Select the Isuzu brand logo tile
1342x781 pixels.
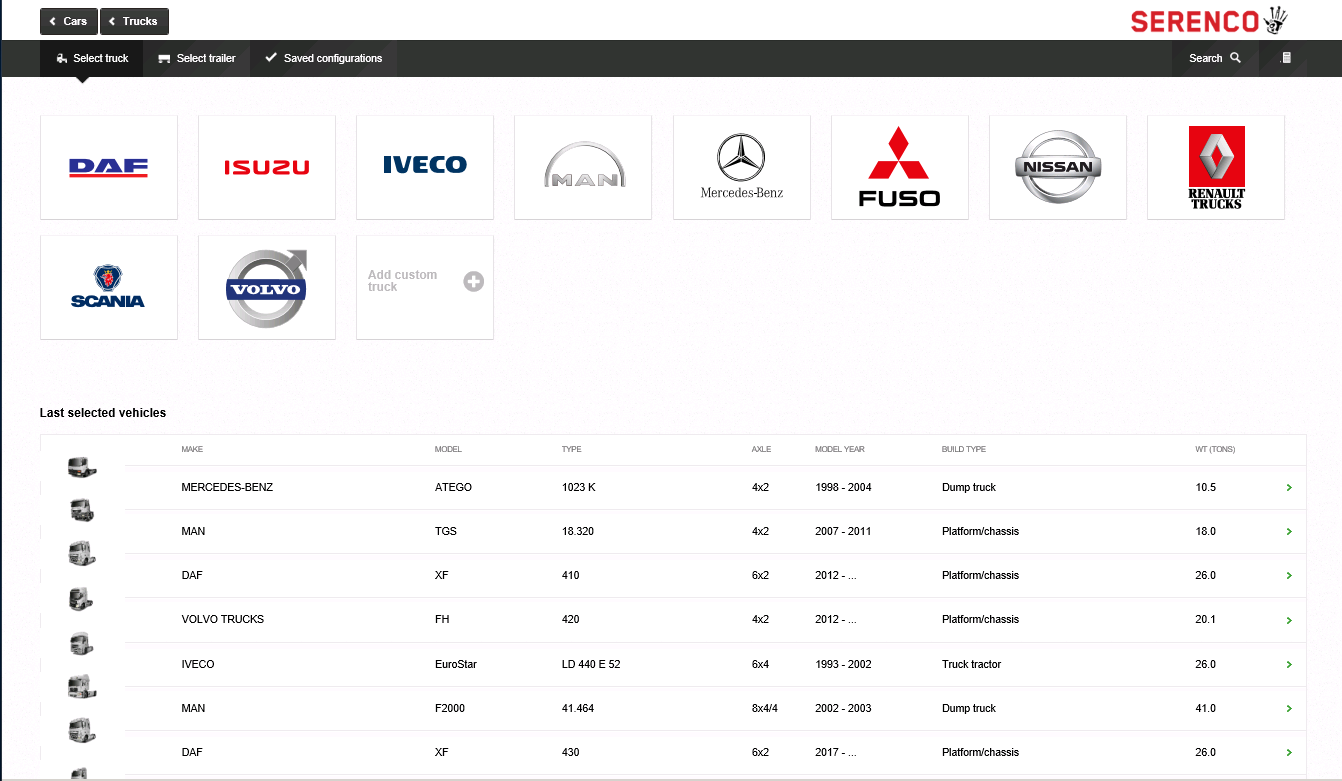click(x=267, y=168)
